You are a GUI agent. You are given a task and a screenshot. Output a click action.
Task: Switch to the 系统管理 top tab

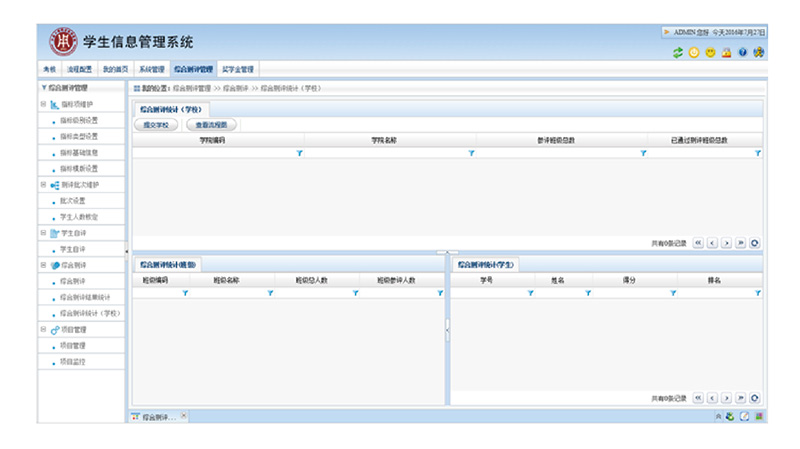pyautogui.click(x=151, y=69)
